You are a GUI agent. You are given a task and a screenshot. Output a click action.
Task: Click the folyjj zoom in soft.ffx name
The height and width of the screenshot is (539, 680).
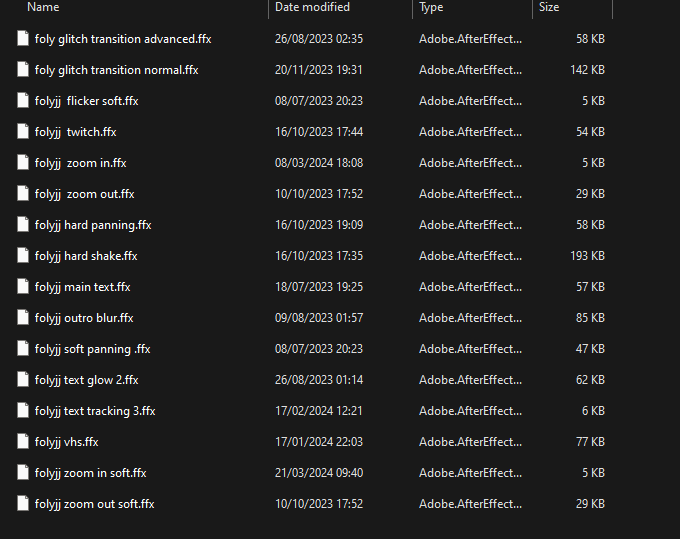click(91, 473)
